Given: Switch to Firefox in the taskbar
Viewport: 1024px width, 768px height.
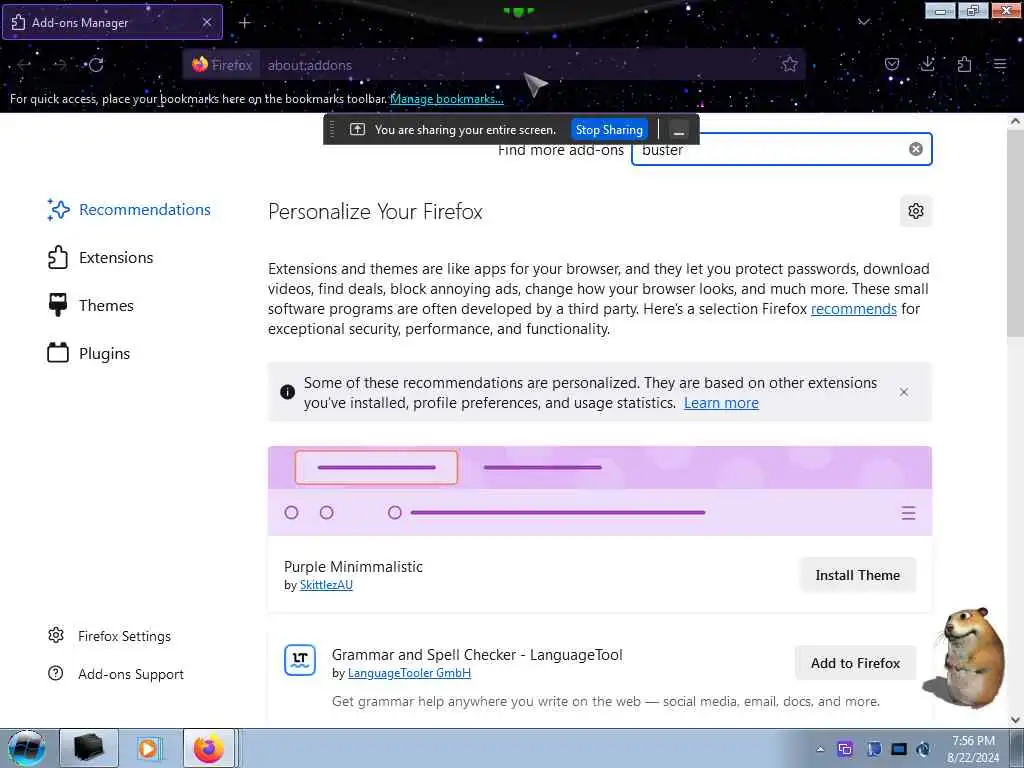Looking at the screenshot, I should click(x=209, y=748).
